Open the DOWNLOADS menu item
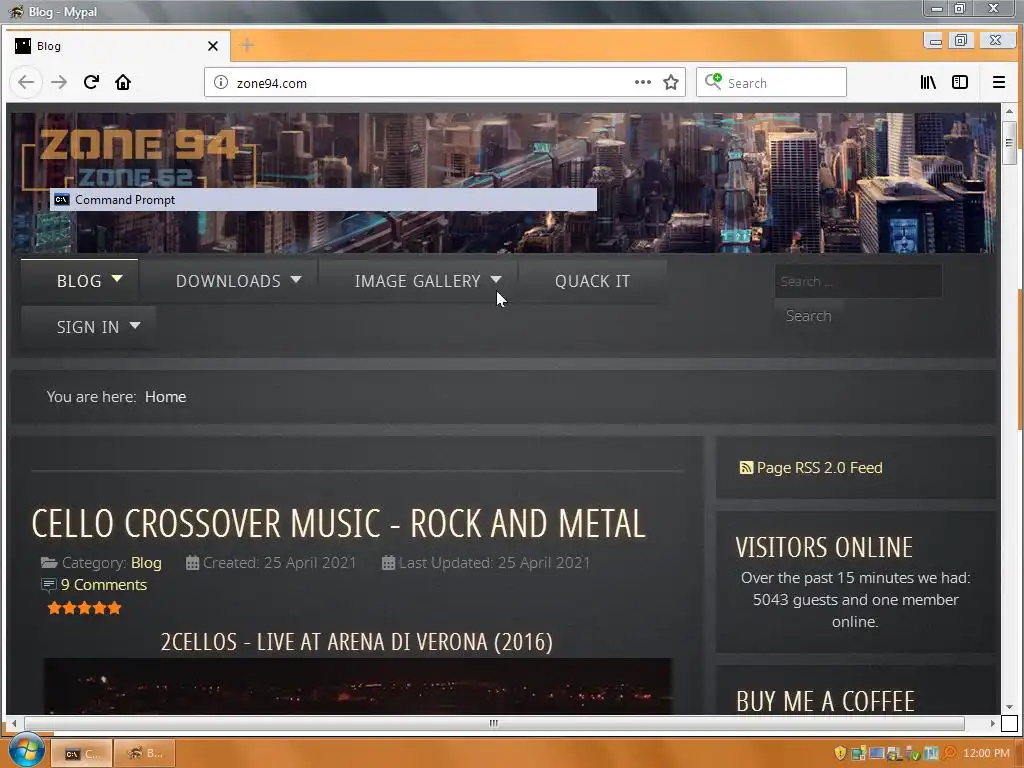The image size is (1024, 768). (228, 281)
